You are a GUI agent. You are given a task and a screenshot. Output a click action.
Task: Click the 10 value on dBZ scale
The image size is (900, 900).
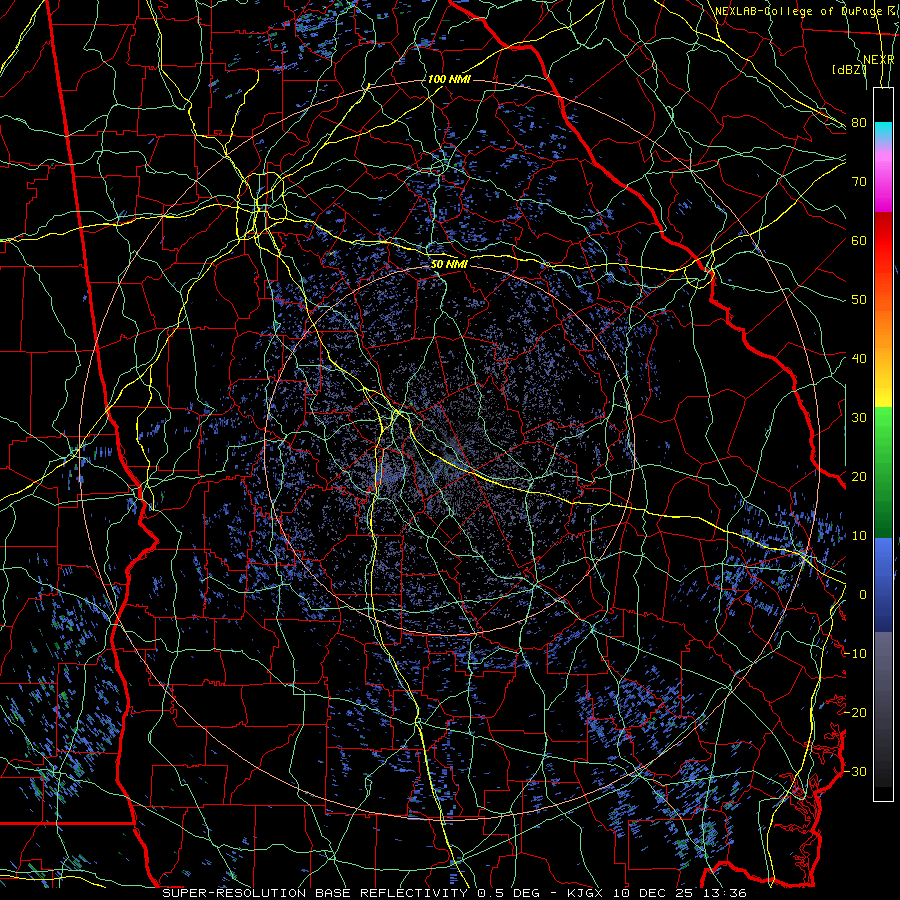[859, 536]
